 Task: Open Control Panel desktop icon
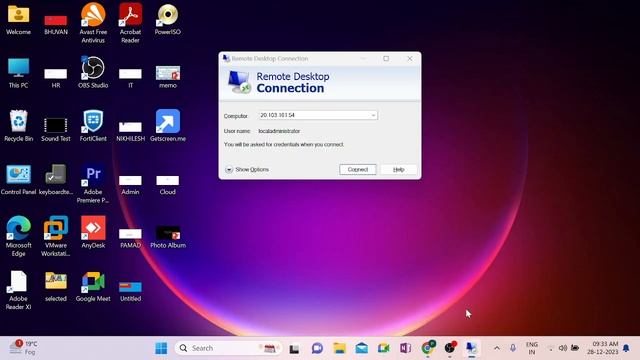18,180
